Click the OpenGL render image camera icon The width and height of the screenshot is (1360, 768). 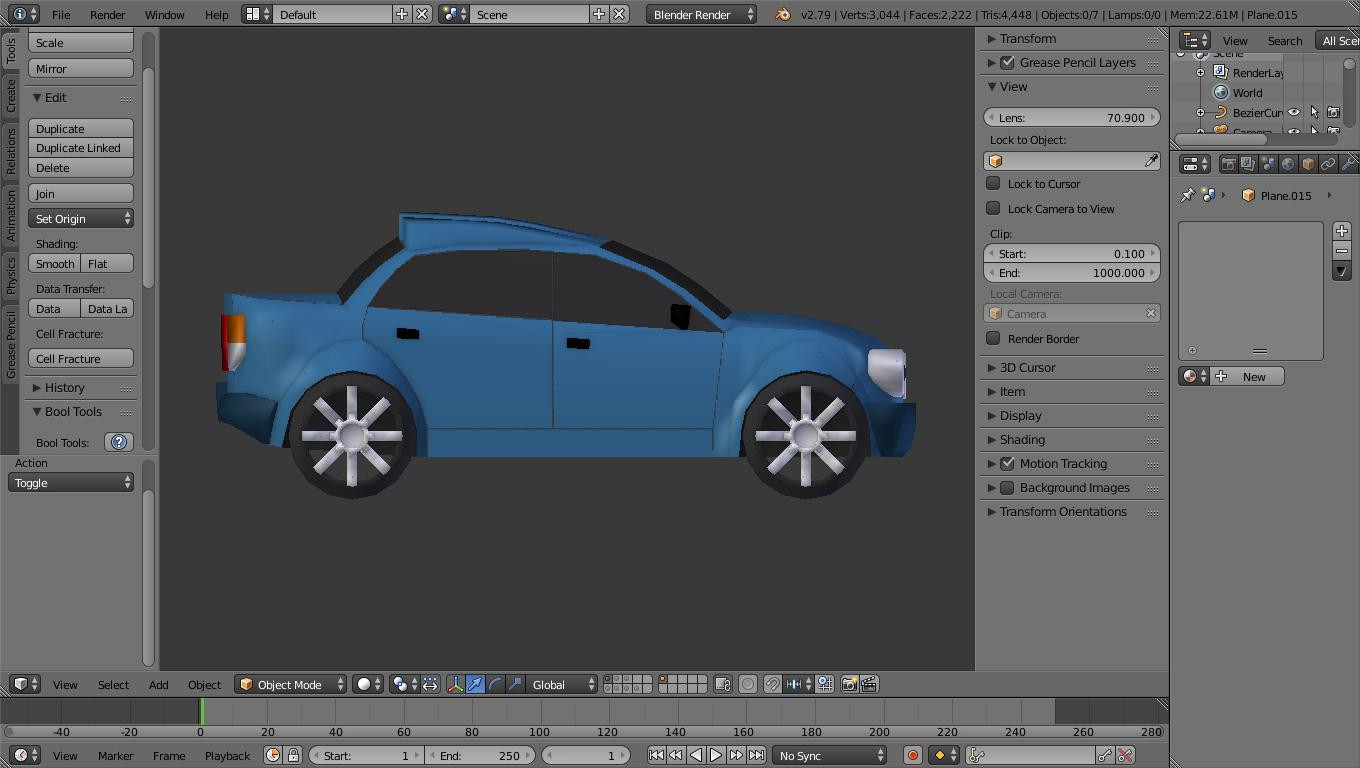(x=849, y=684)
